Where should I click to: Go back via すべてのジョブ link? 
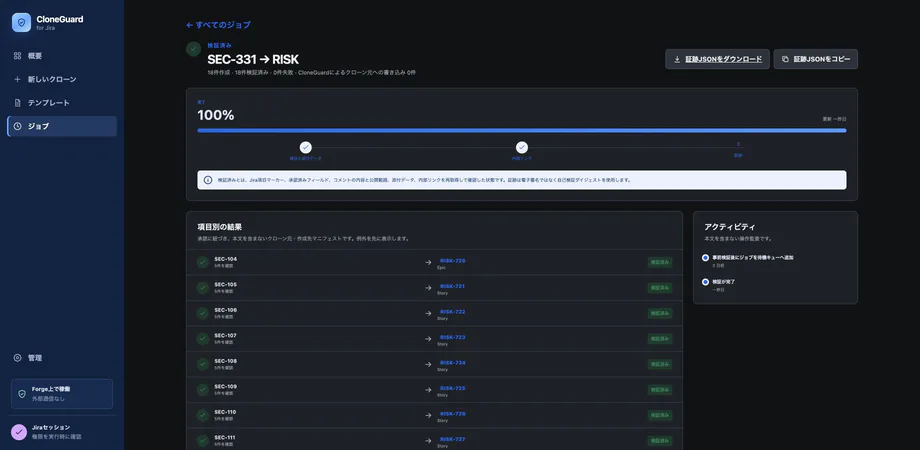(x=218, y=25)
